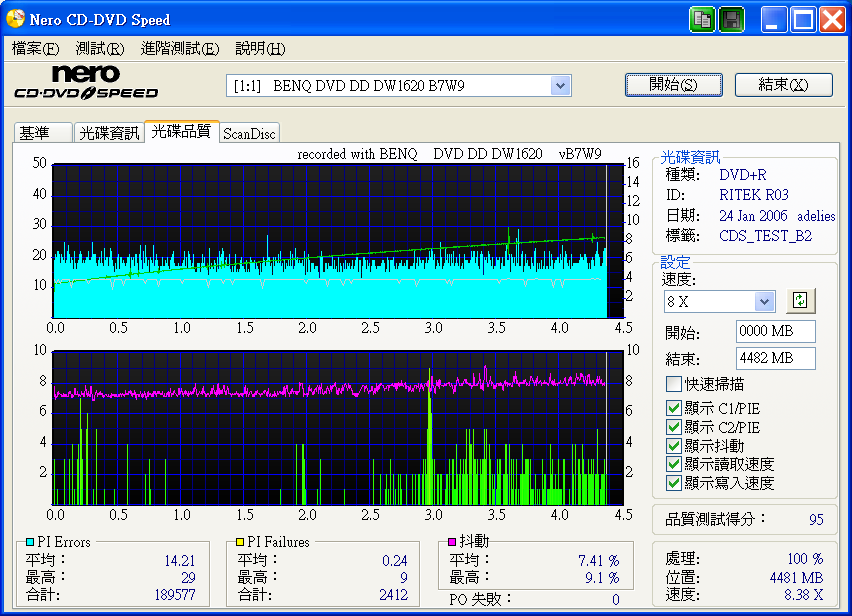The image size is (852, 616).
Task: Open the 檔案(F) menu
Action: tap(35, 49)
